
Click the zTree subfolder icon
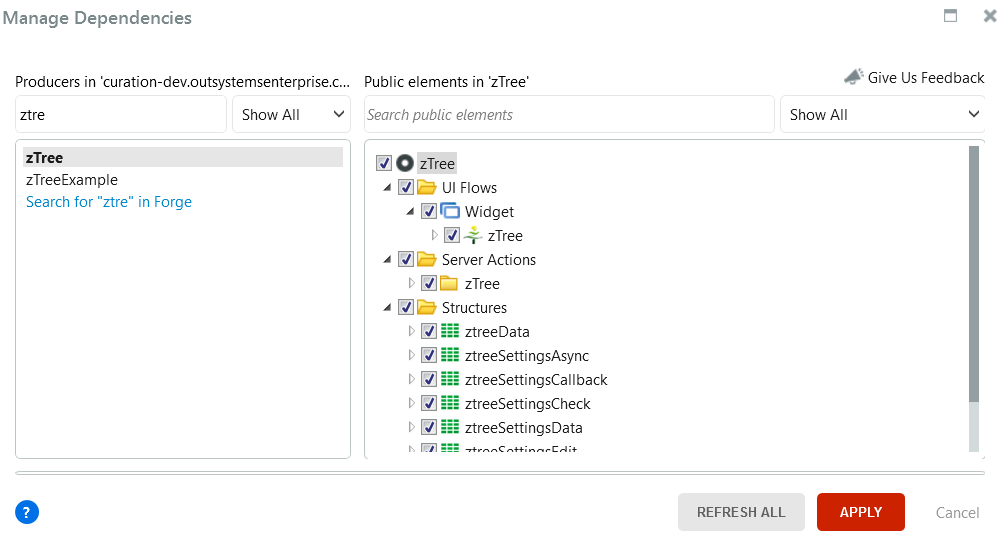[449, 283]
